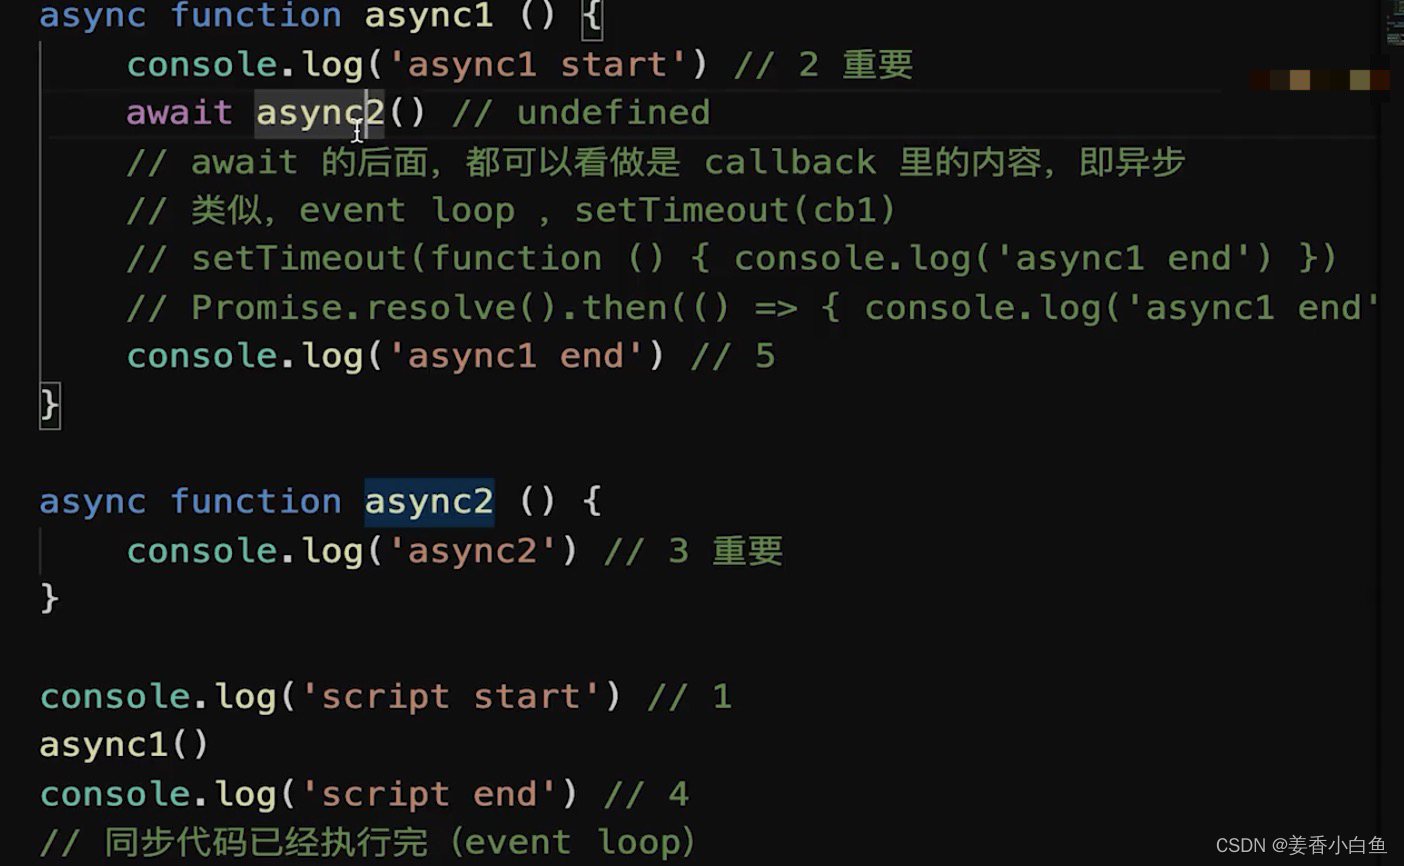The width and height of the screenshot is (1404, 866).
Task: Click the '// 2 重要' comment
Action: coord(823,65)
